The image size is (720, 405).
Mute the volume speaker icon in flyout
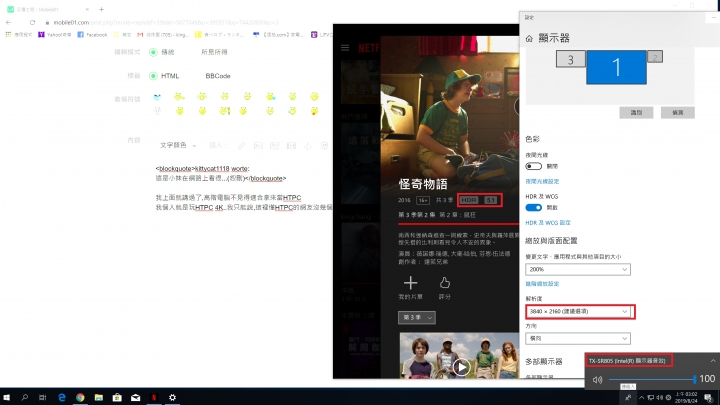[x=597, y=379]
